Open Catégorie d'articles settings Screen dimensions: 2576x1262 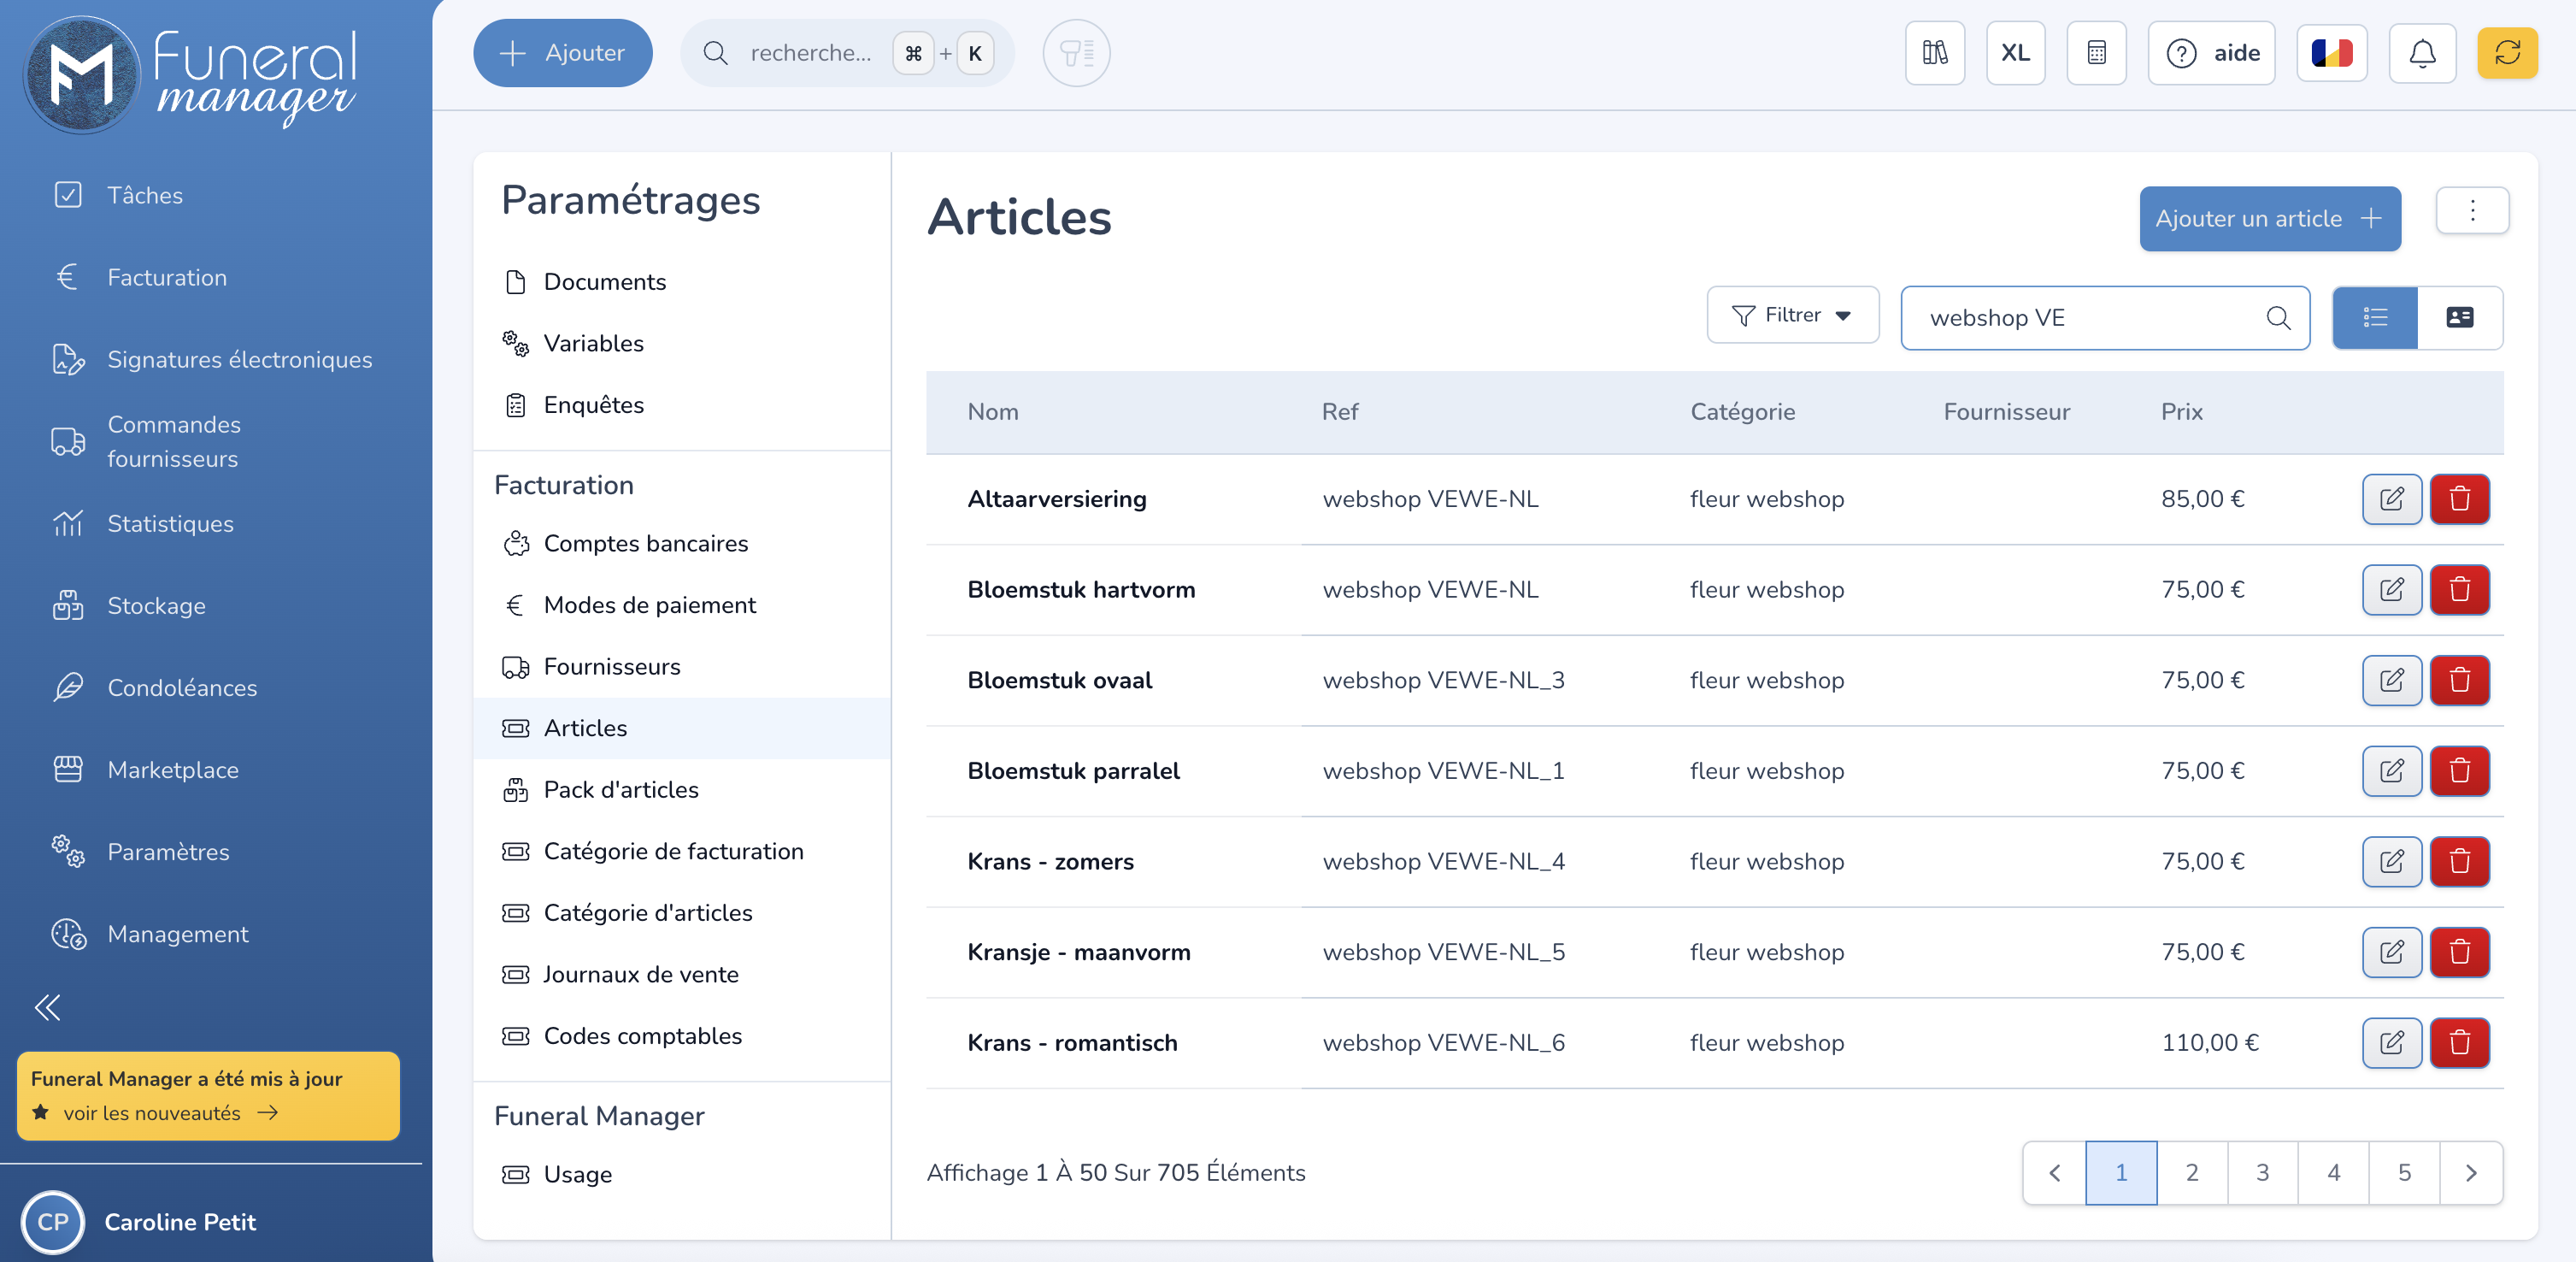(647, 913)
